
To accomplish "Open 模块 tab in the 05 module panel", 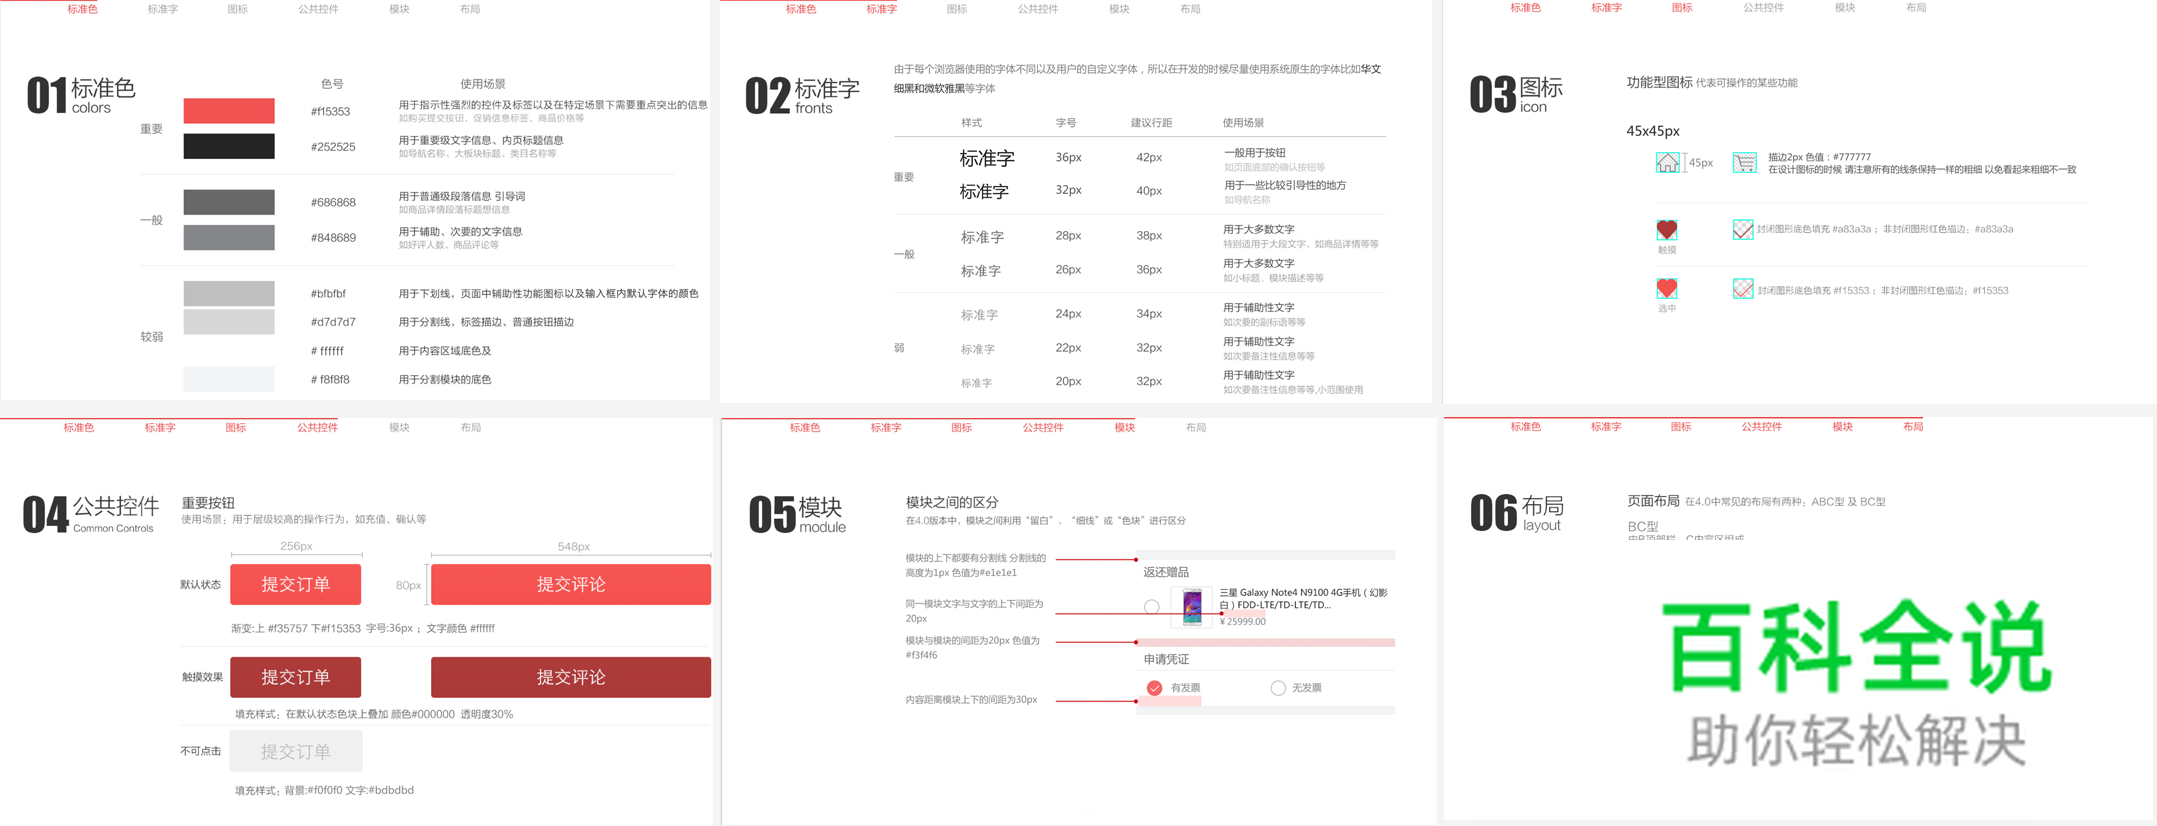I will (x=1125, y=428).
